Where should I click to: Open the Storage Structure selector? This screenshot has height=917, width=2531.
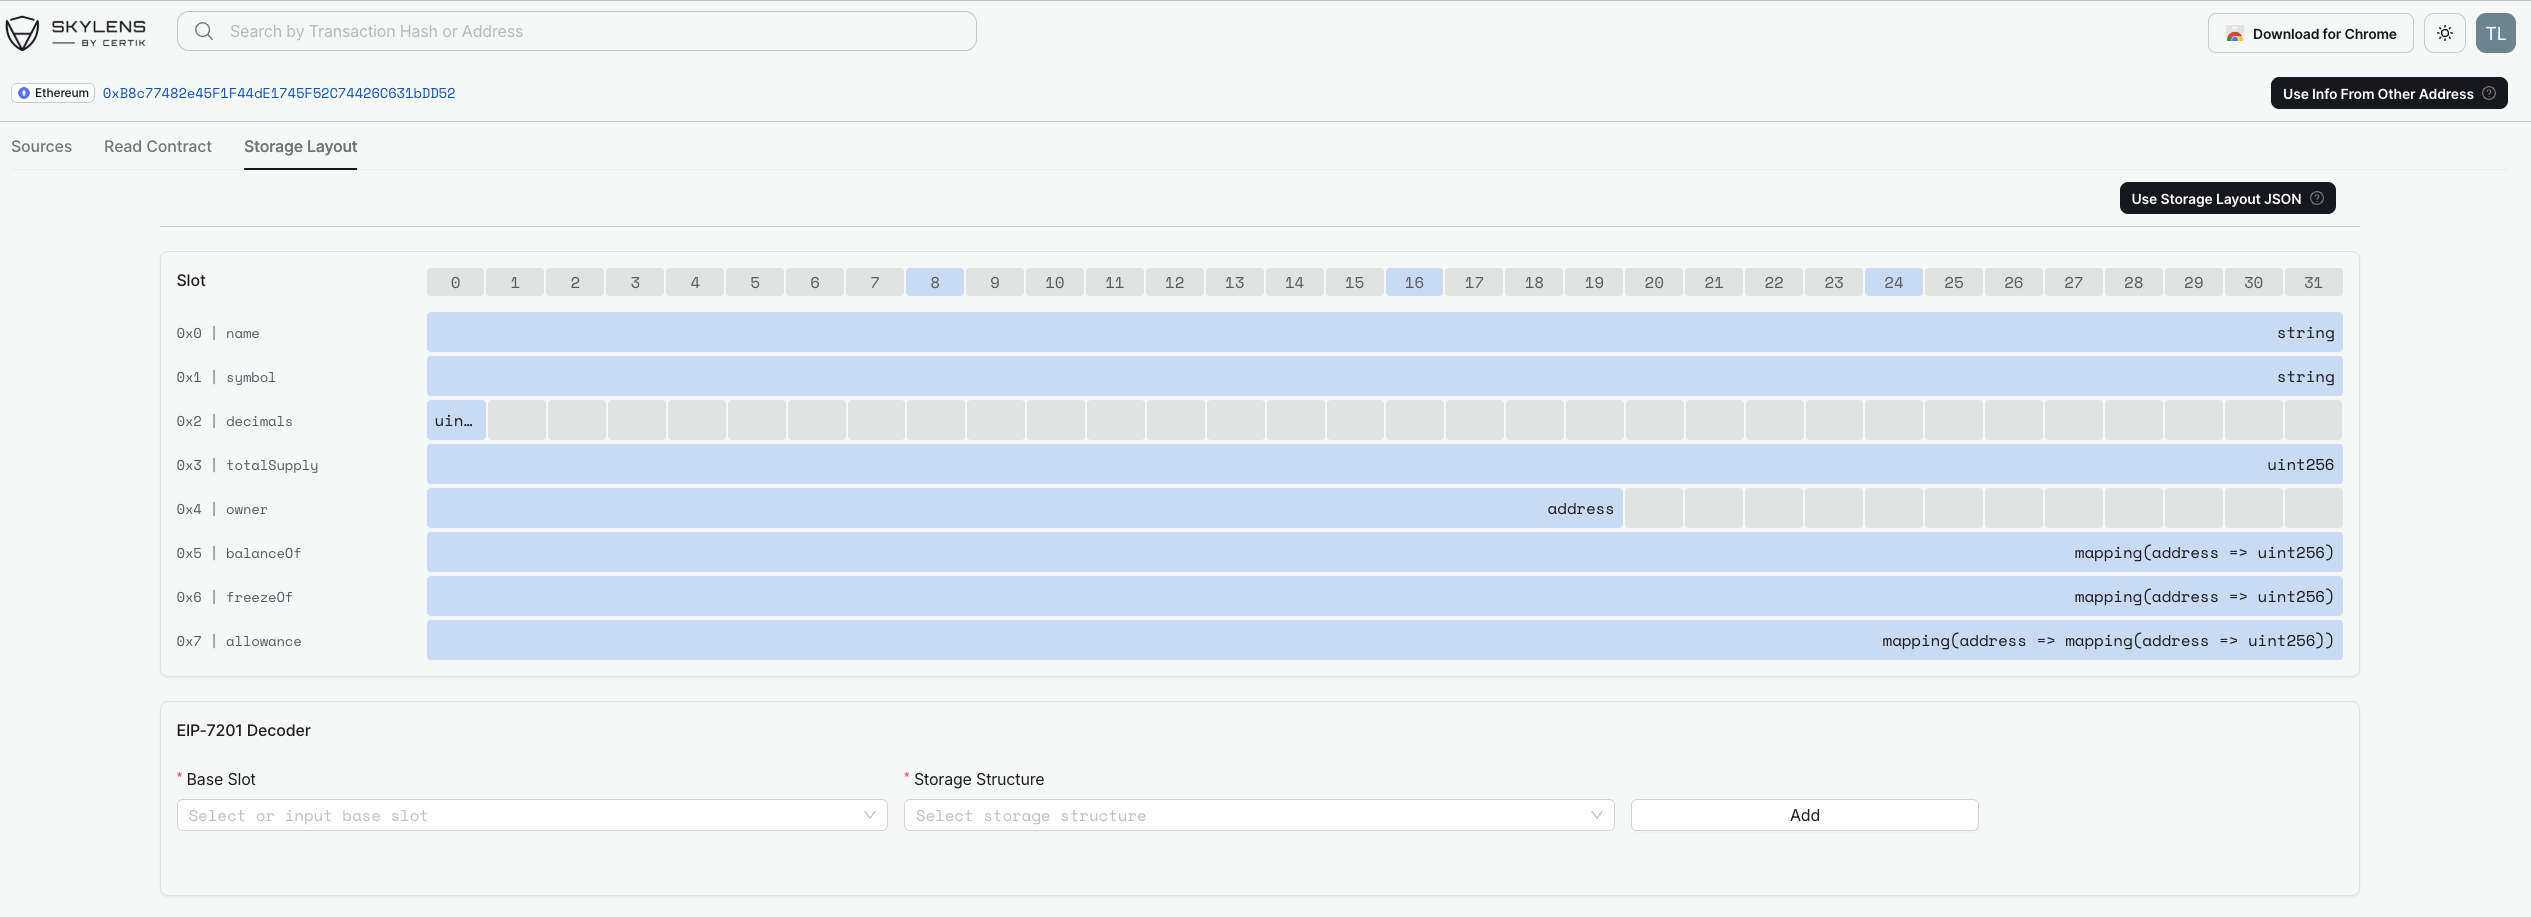coord(1258,815)
